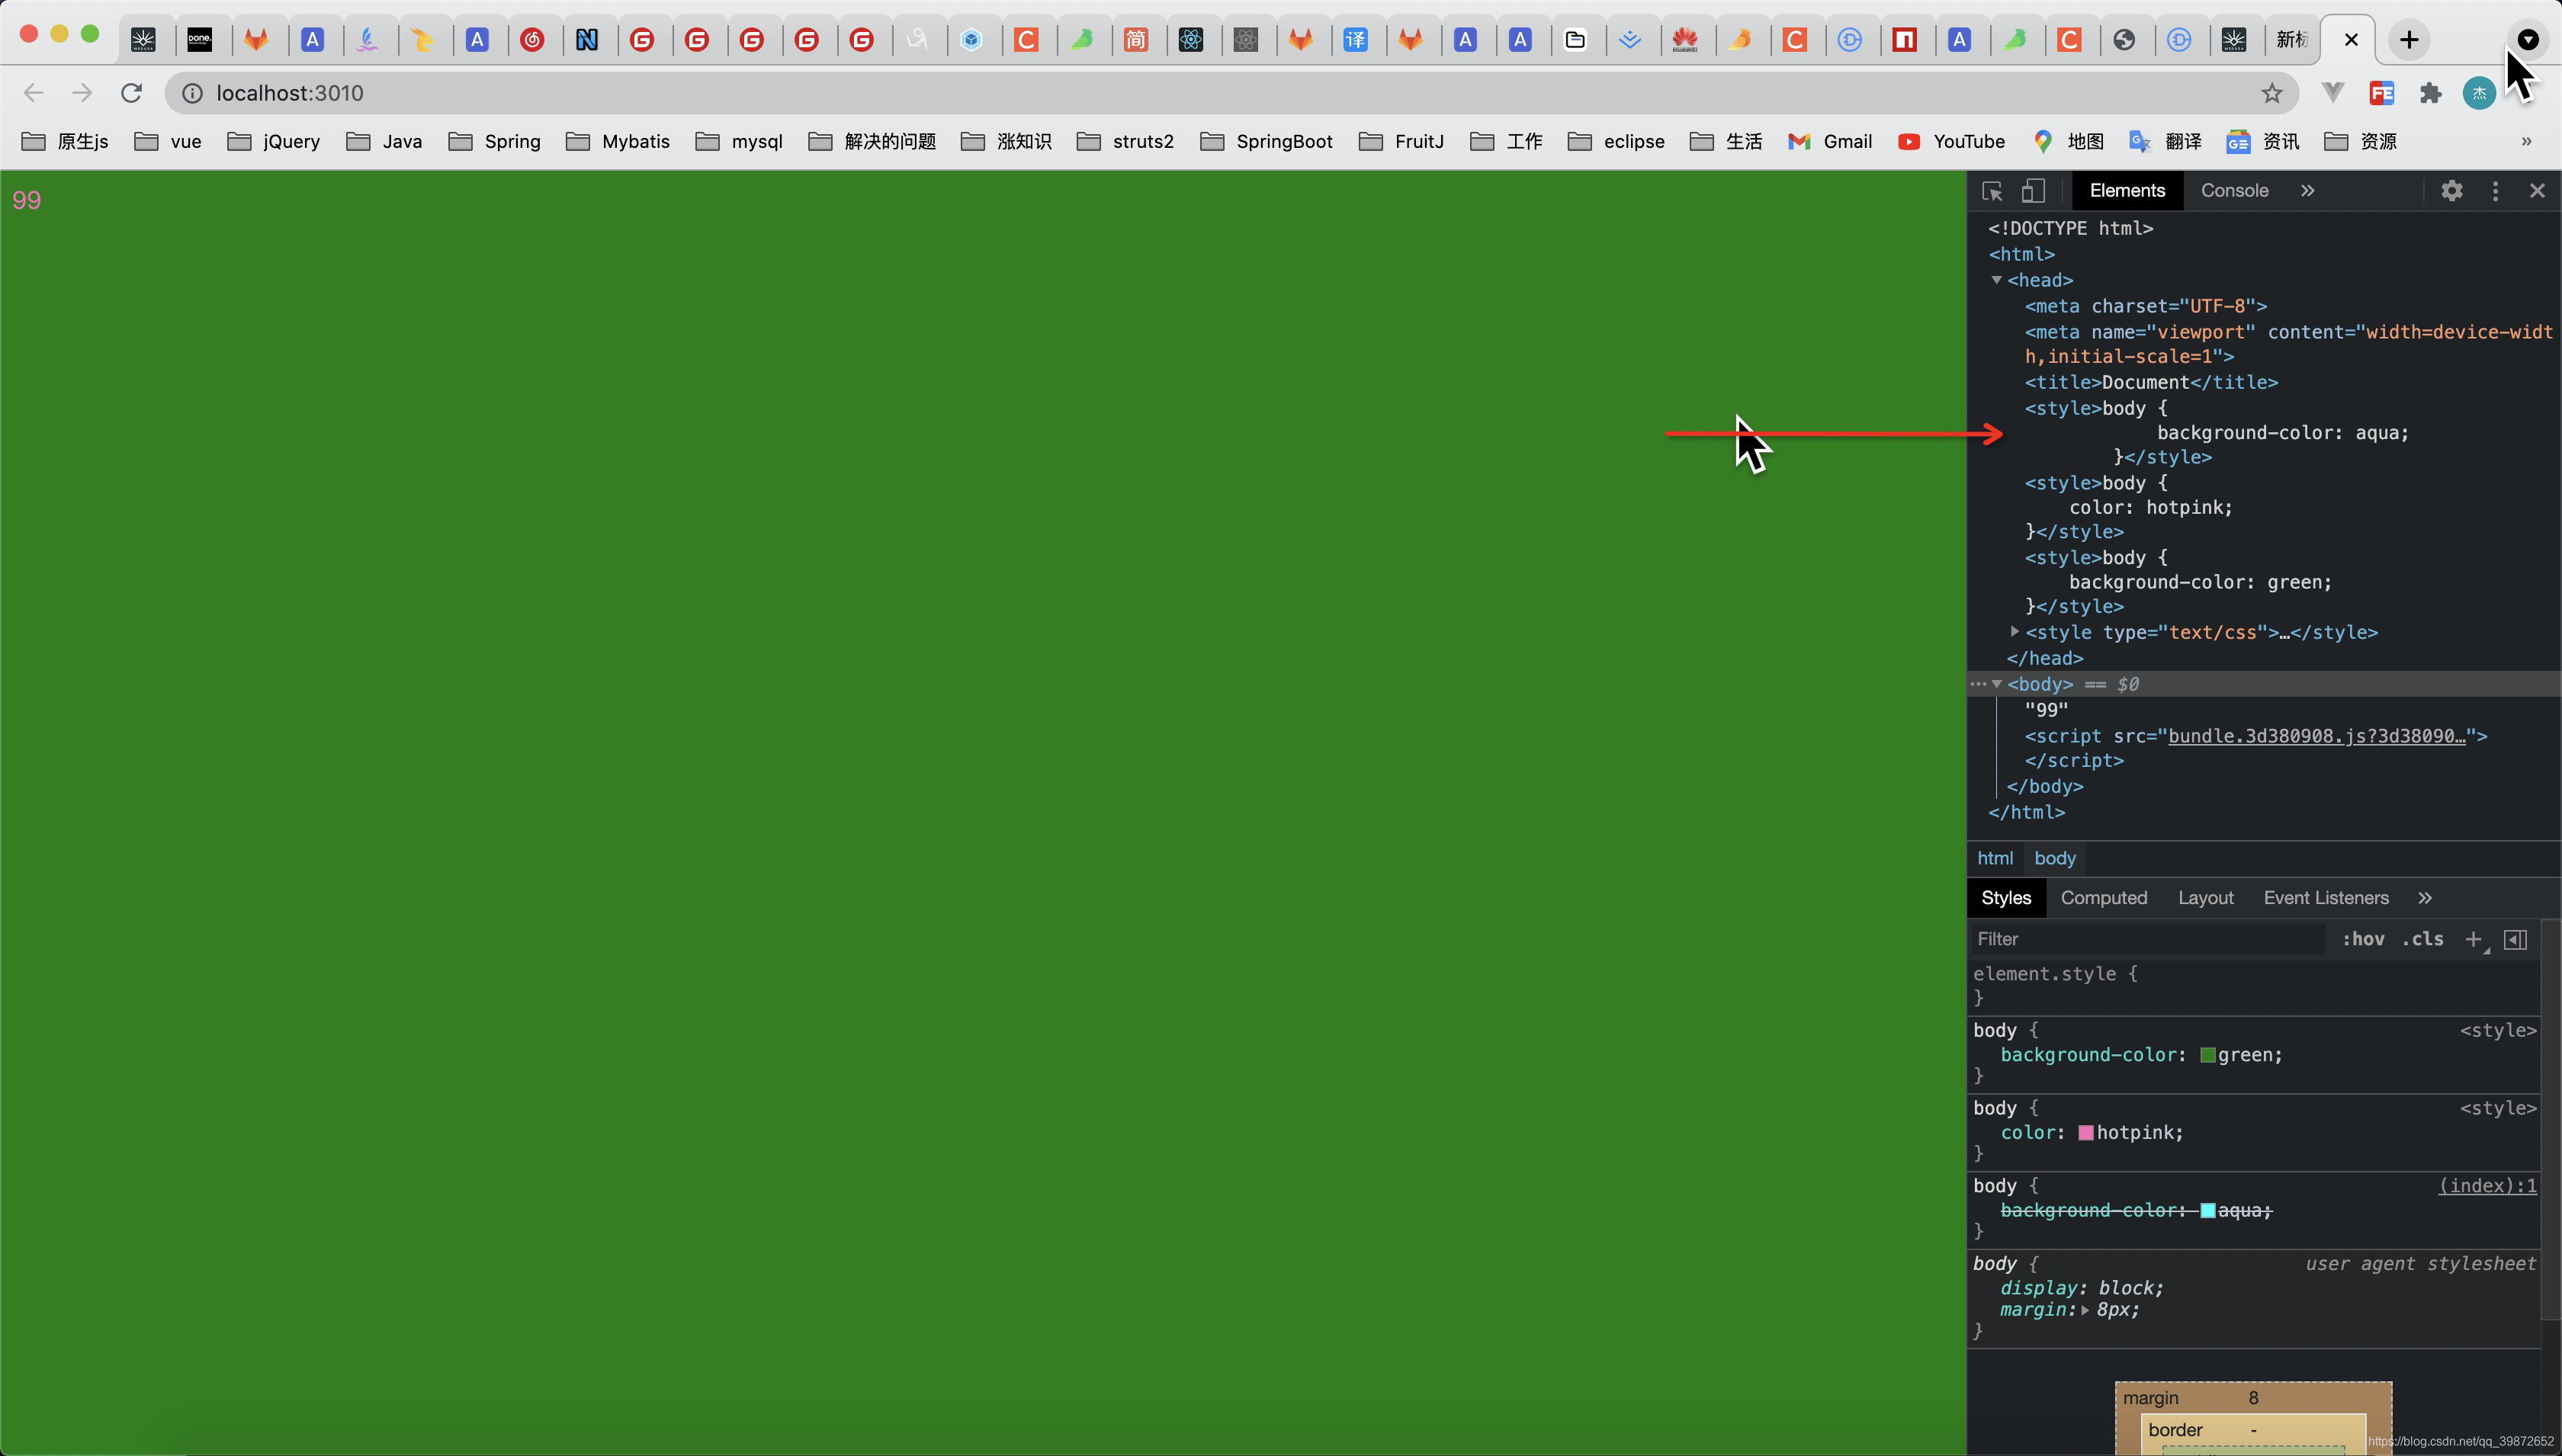
Task: Open the Computed tab
Action: [2104, 898]
